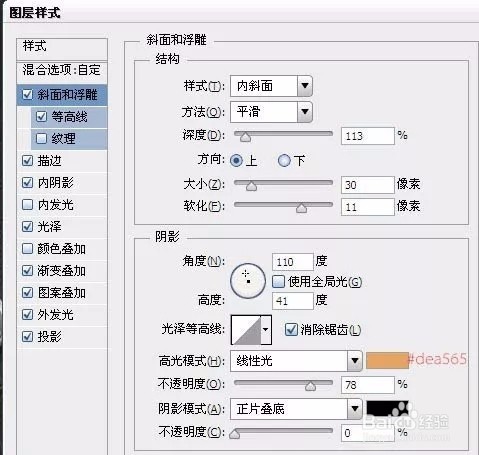This screenshot has height=455, width=479.
Task: Open the 图案叠加 style settings
Action: click(61, 293)
